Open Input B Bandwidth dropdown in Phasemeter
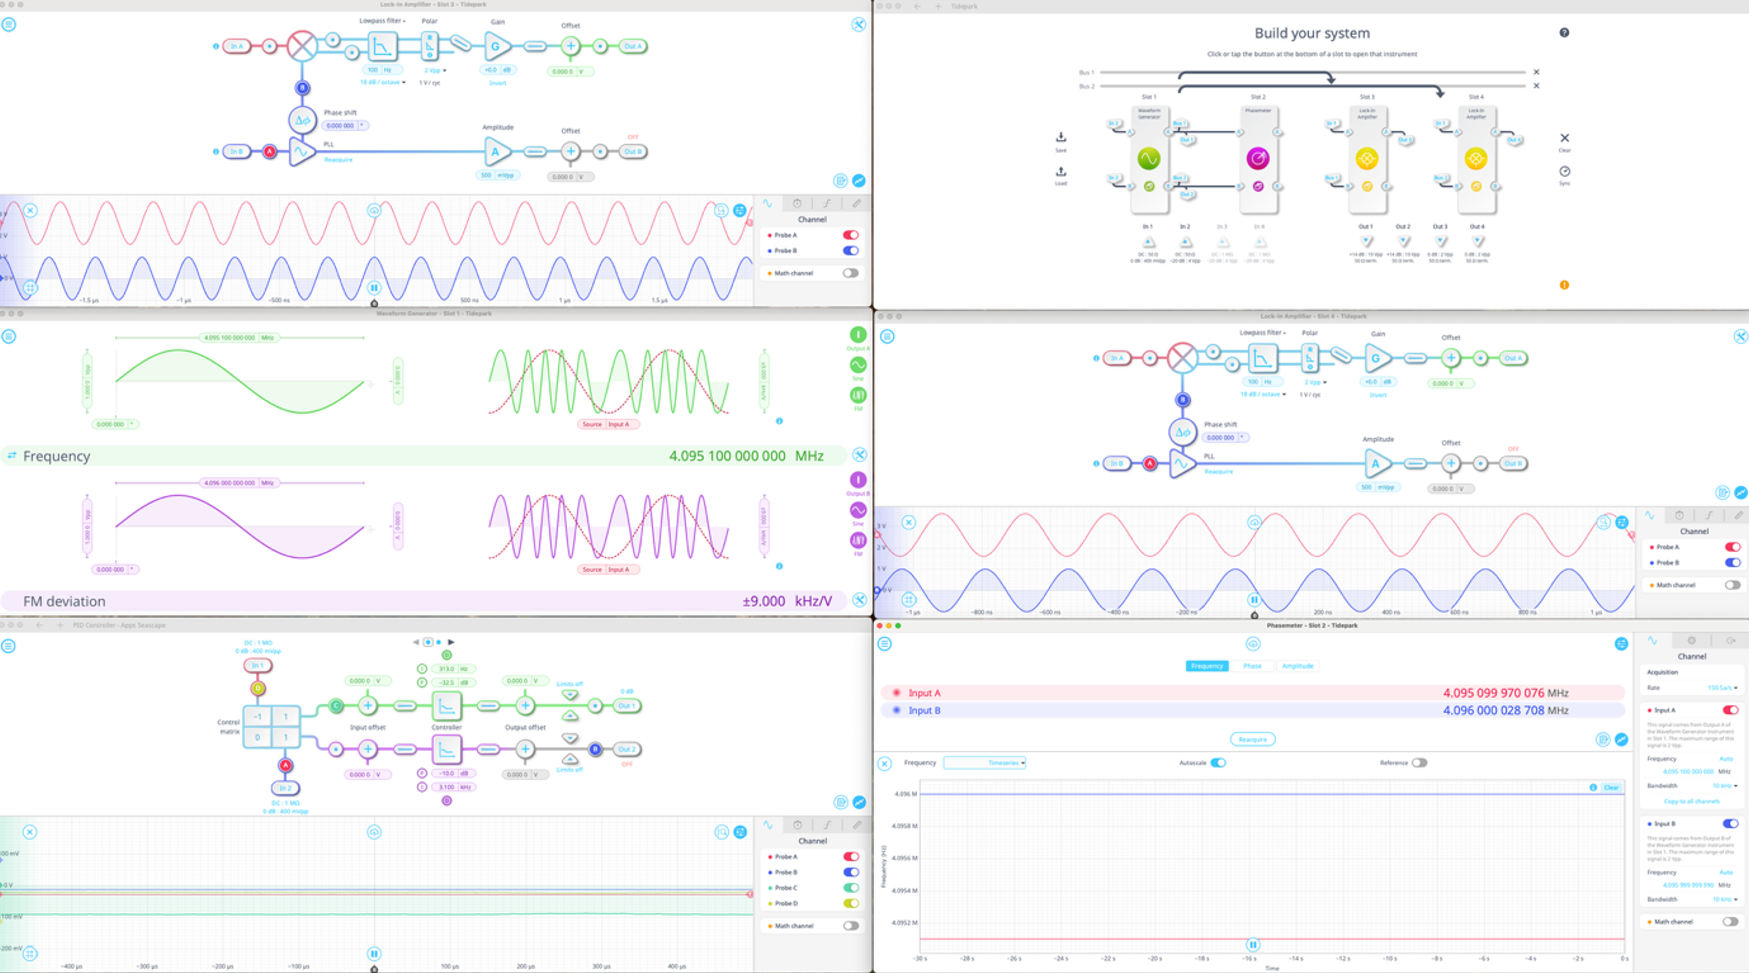 tap(1725, 899)
